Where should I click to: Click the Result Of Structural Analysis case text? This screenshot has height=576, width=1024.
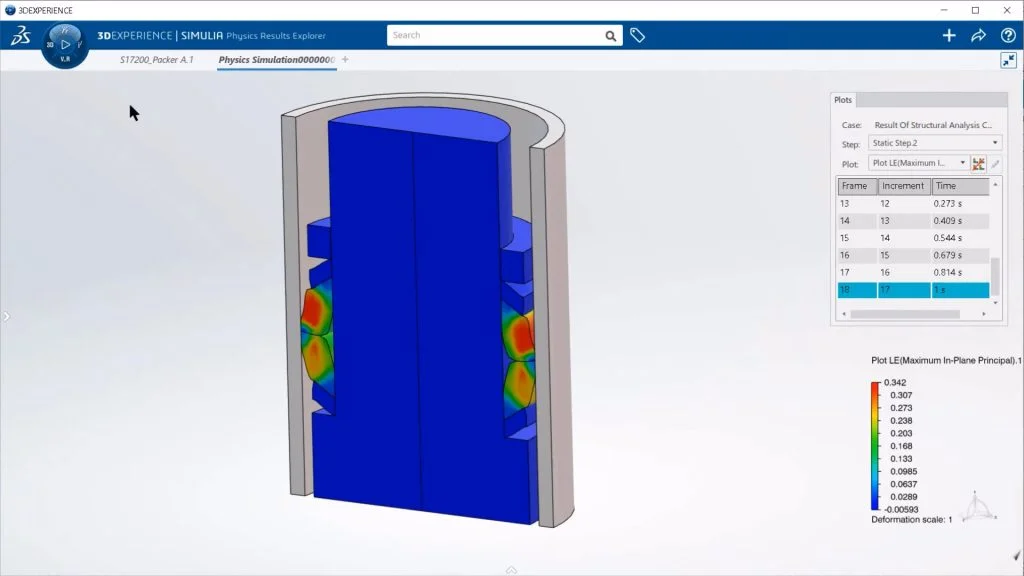pyautogui.click(x=933, y=125)
